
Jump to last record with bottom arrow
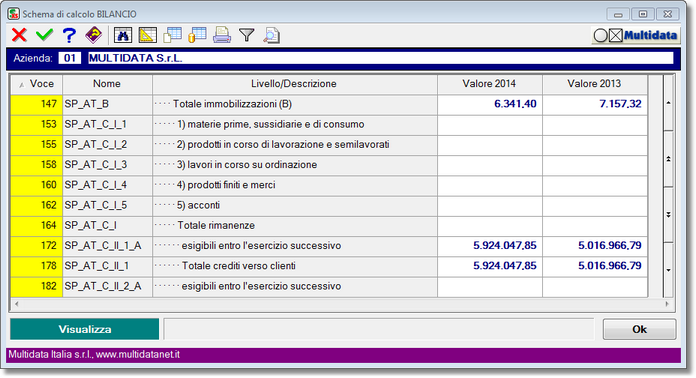click(x=668, y=270)
